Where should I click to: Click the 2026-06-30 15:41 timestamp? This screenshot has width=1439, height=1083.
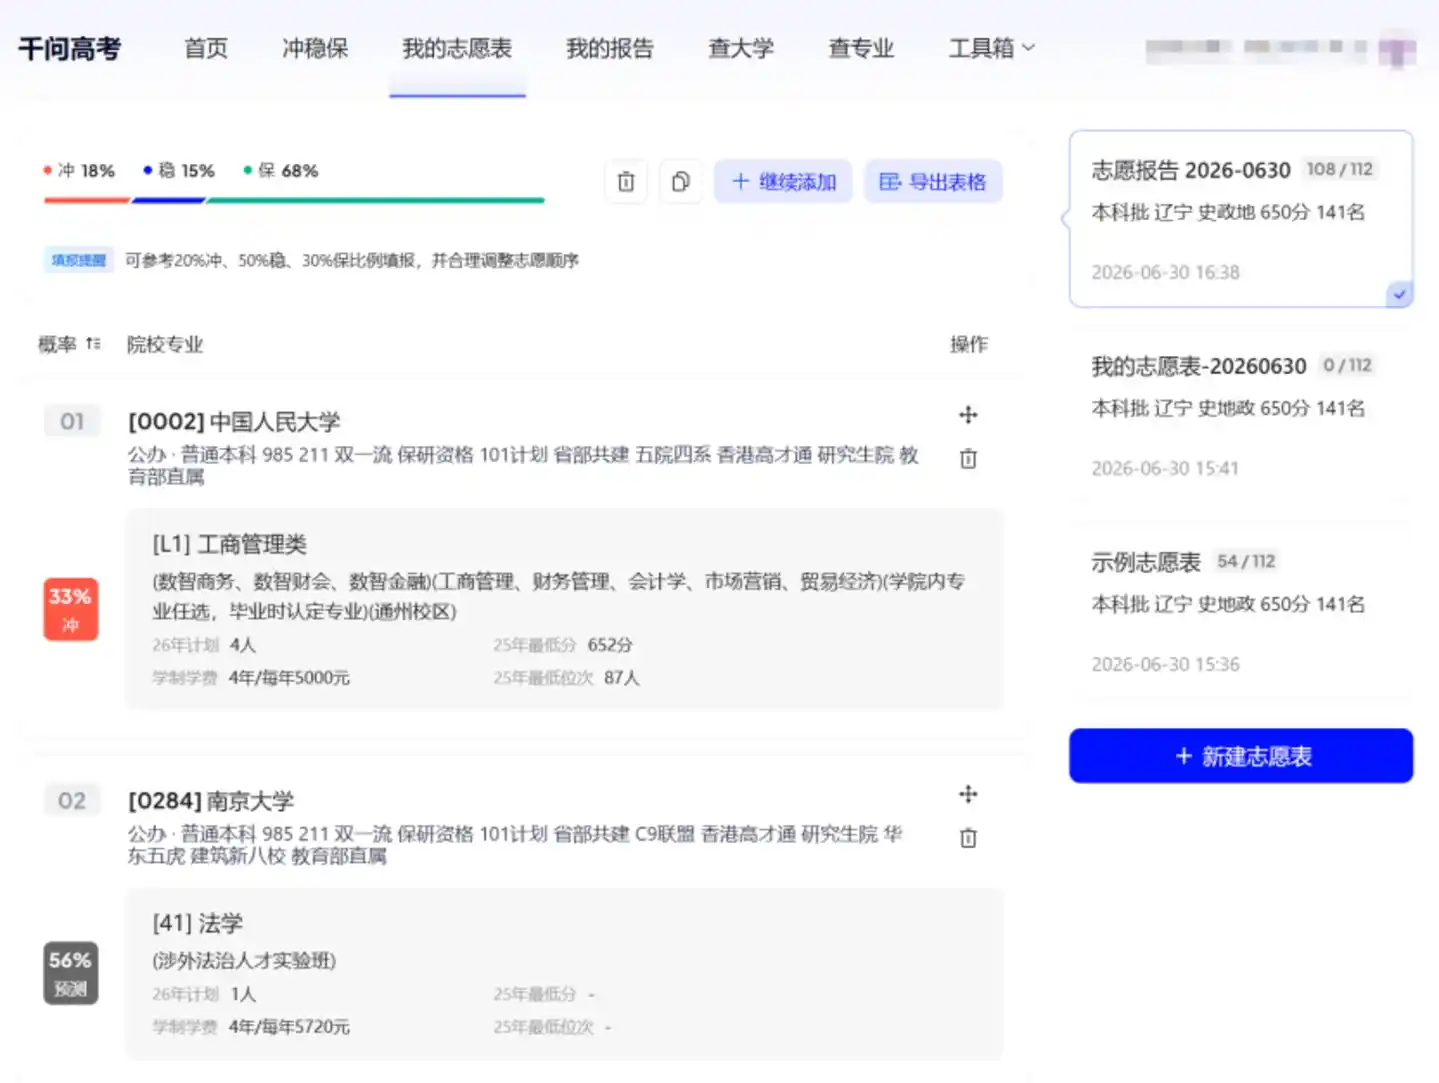pyautogui.click(x=1165, y=468)
